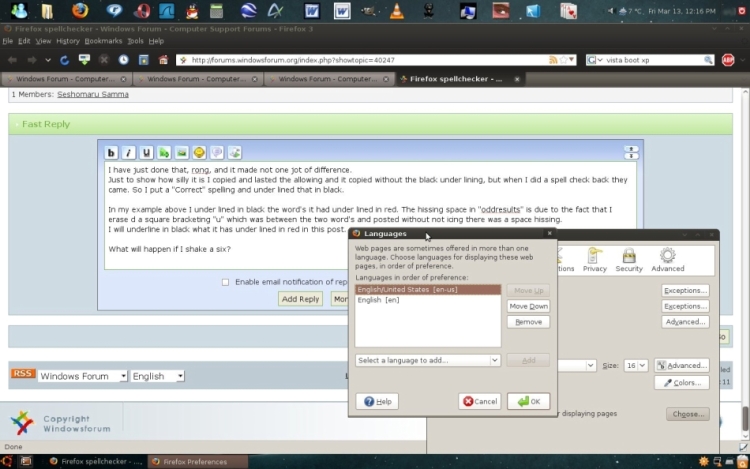
Task: Open the font Size 16 dropdown
Action: (x=636, y=365)
